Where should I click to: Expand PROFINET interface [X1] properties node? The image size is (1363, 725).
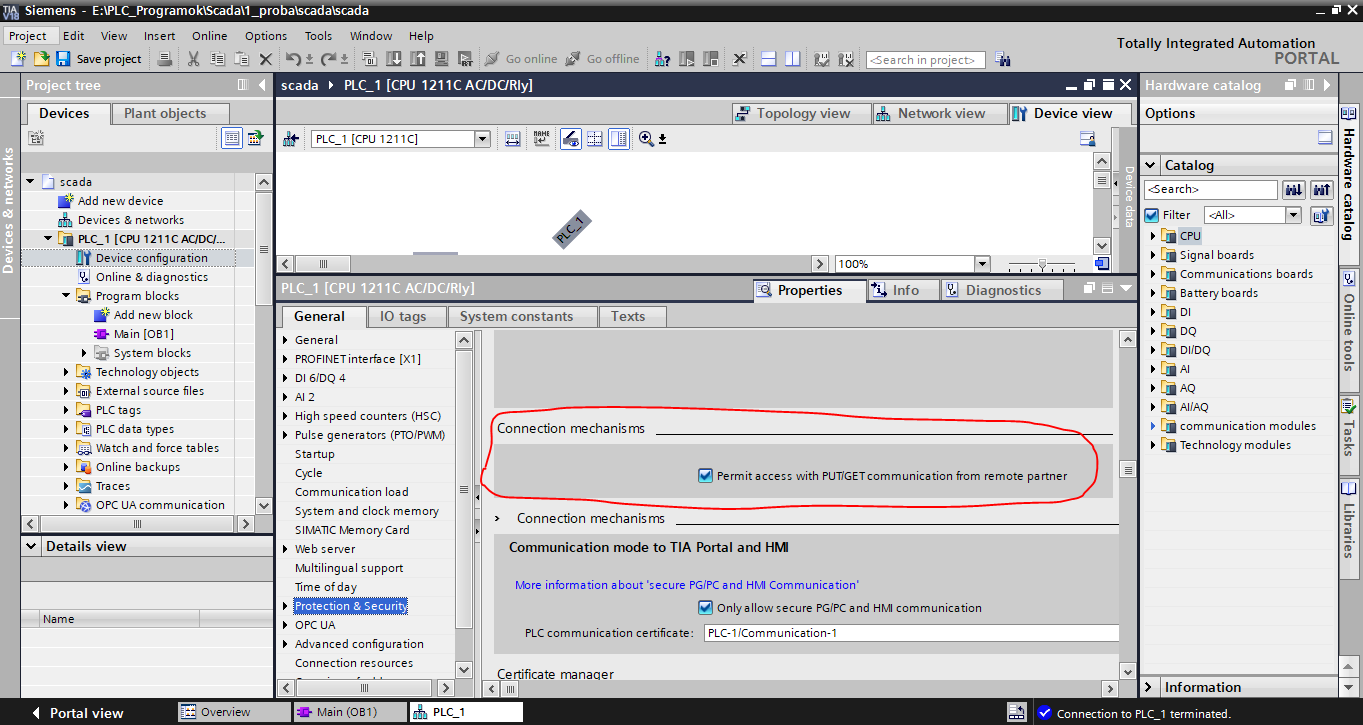pyautogui.click(x=286, y=359)
